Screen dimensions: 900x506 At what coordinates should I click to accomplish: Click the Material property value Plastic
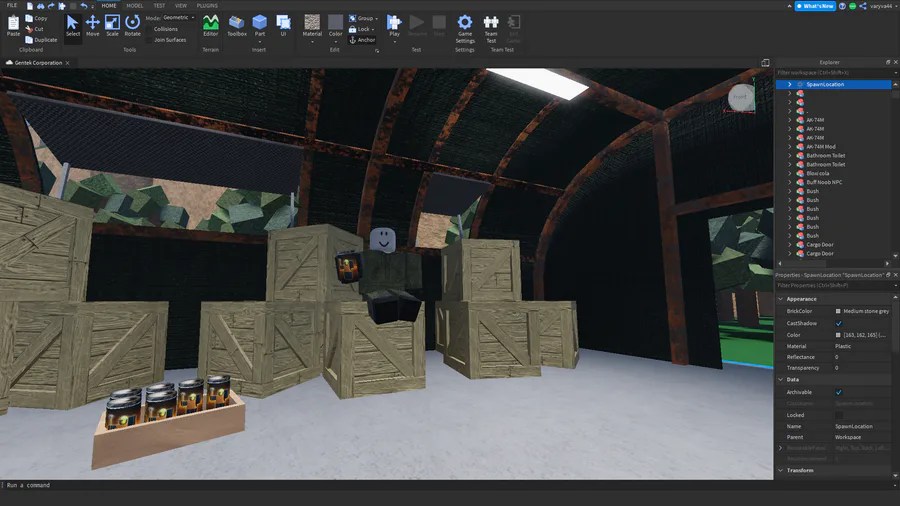tap(843, 347)
